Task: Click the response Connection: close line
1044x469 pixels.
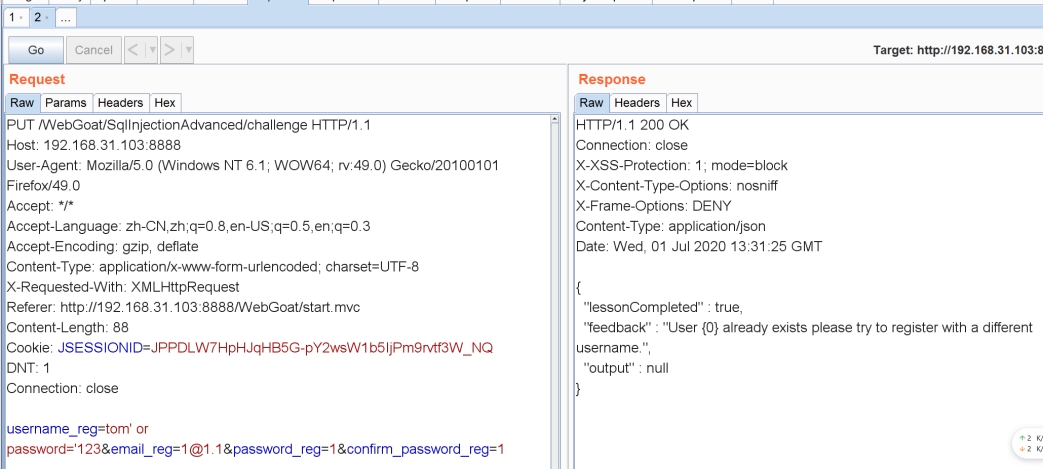Action: tap(632, 145)
